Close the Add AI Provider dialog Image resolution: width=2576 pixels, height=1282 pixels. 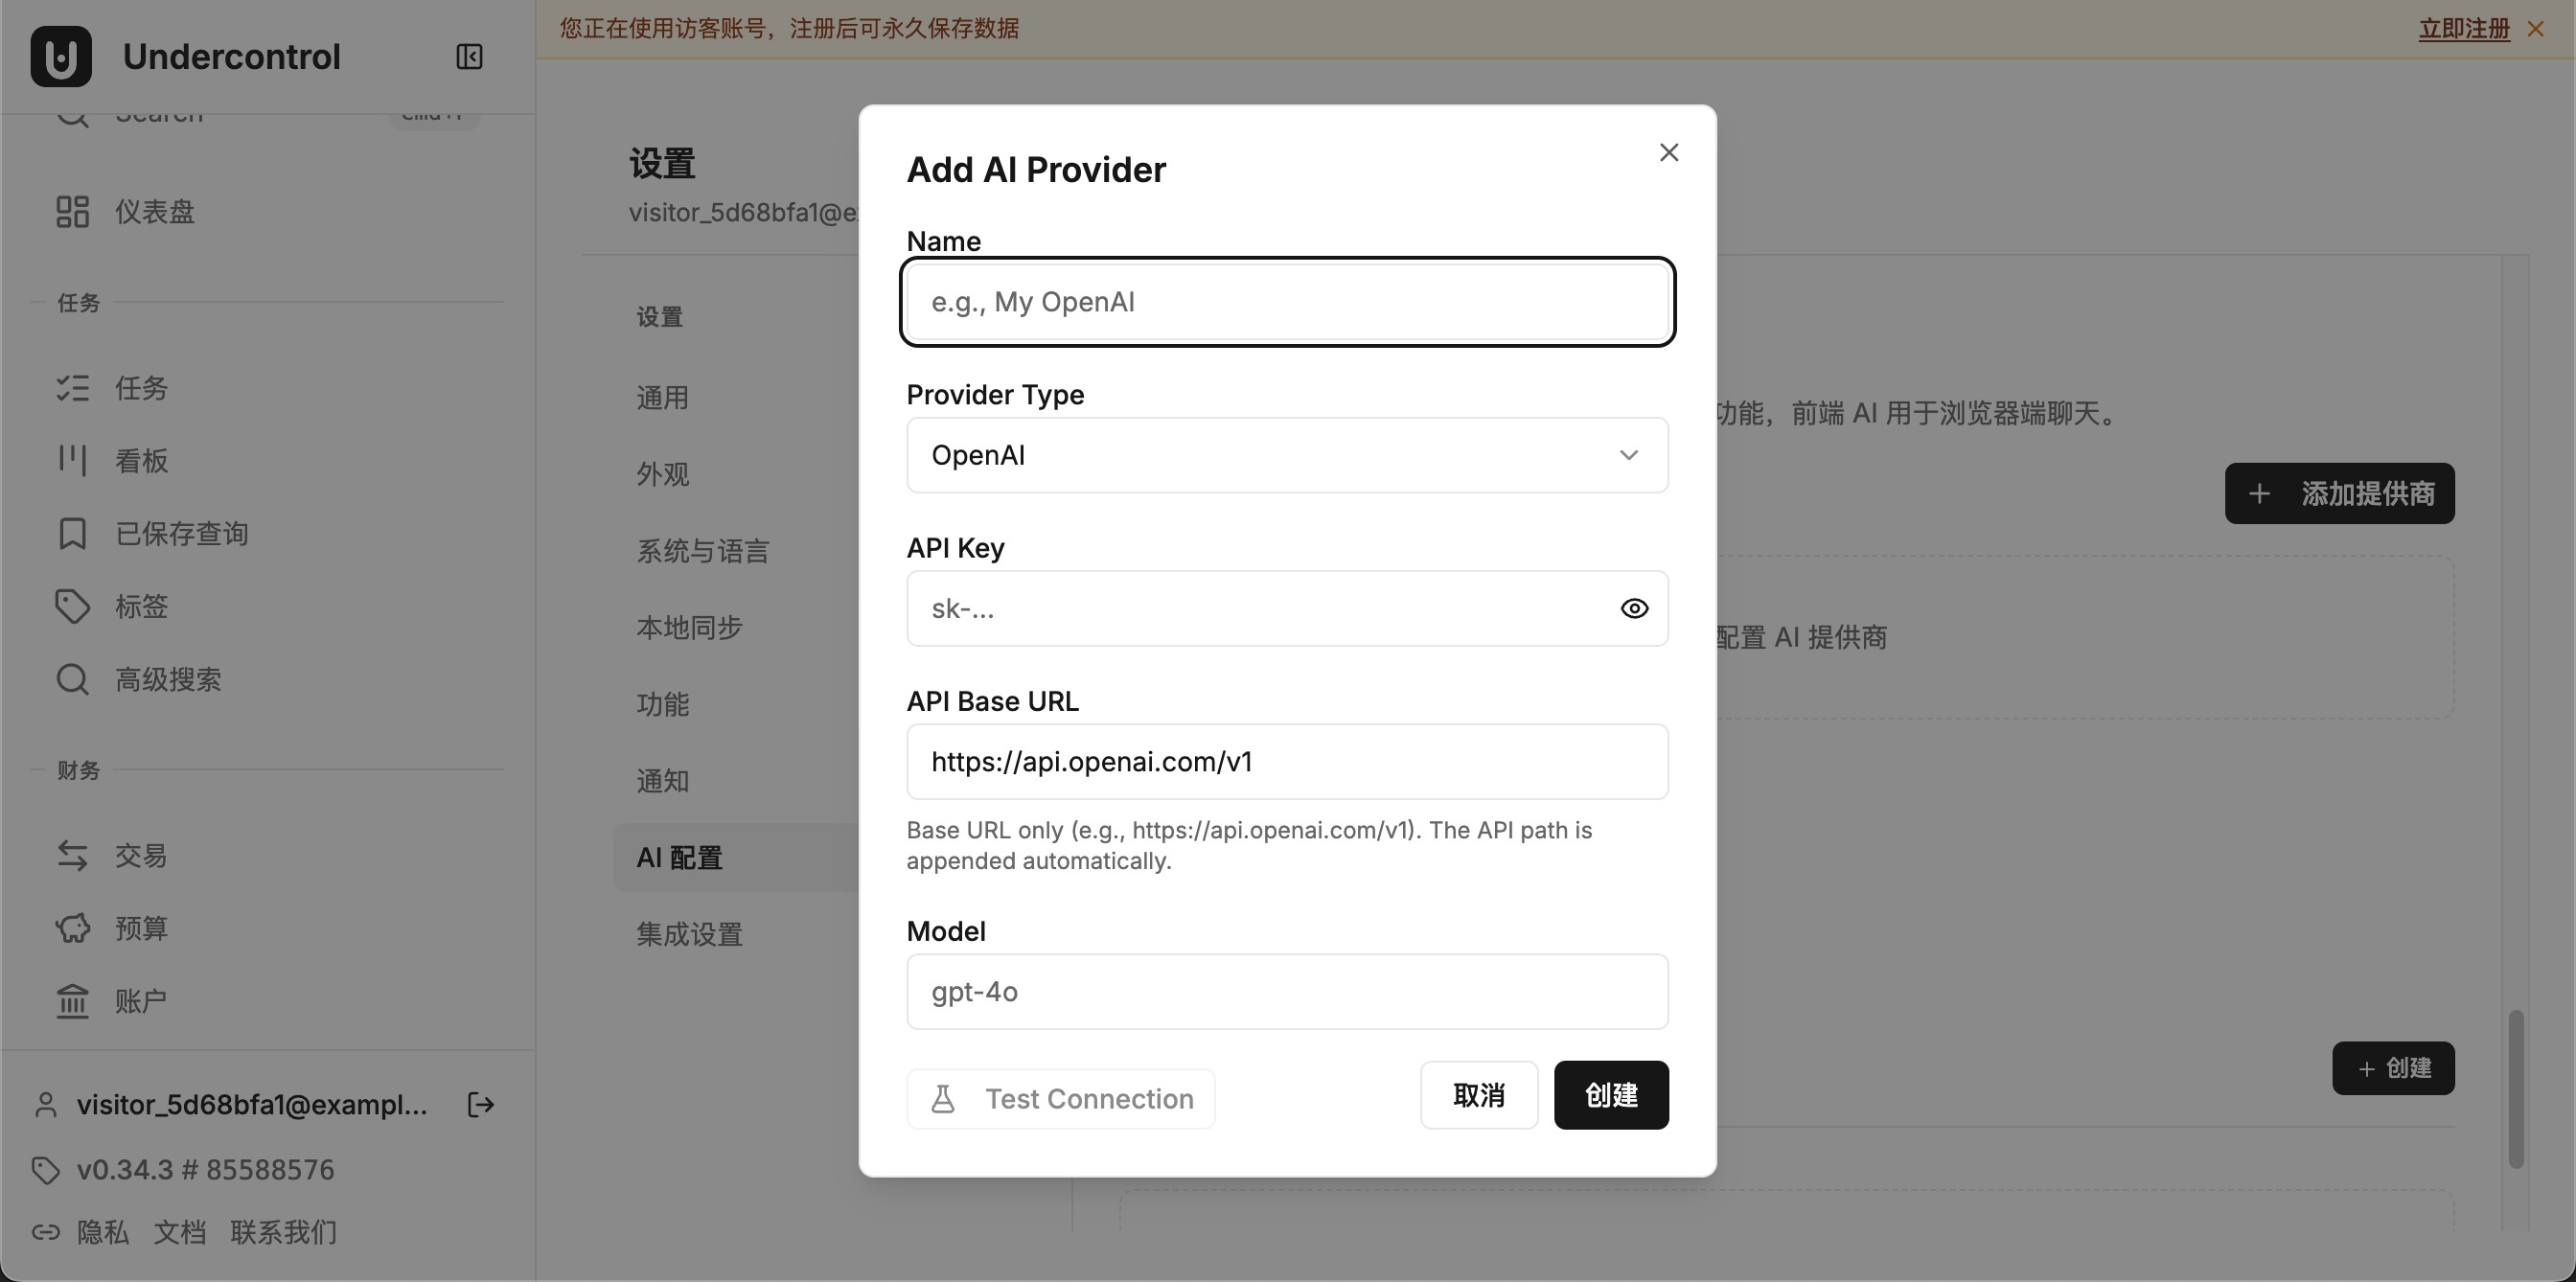click(x=1669, y=152)
